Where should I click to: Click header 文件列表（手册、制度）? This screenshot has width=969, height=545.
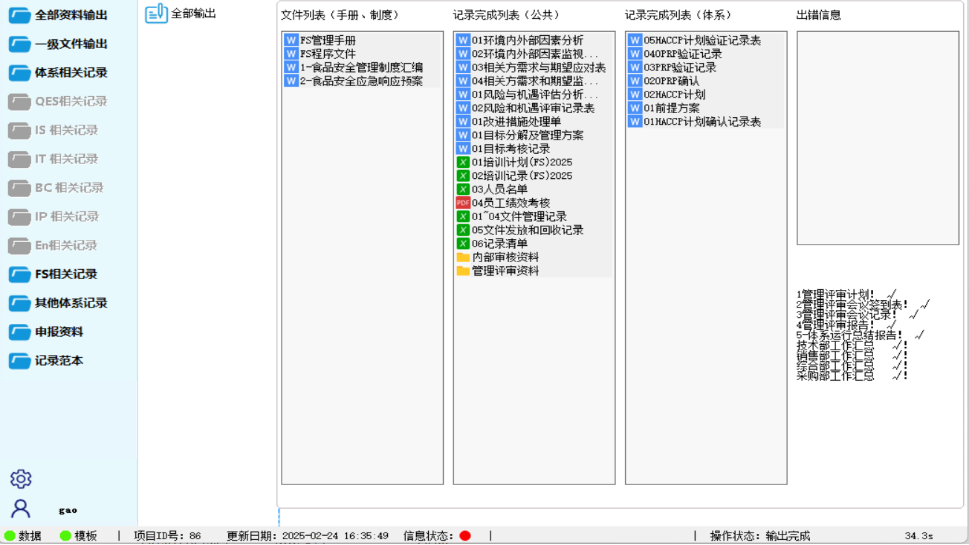point(342,15)
